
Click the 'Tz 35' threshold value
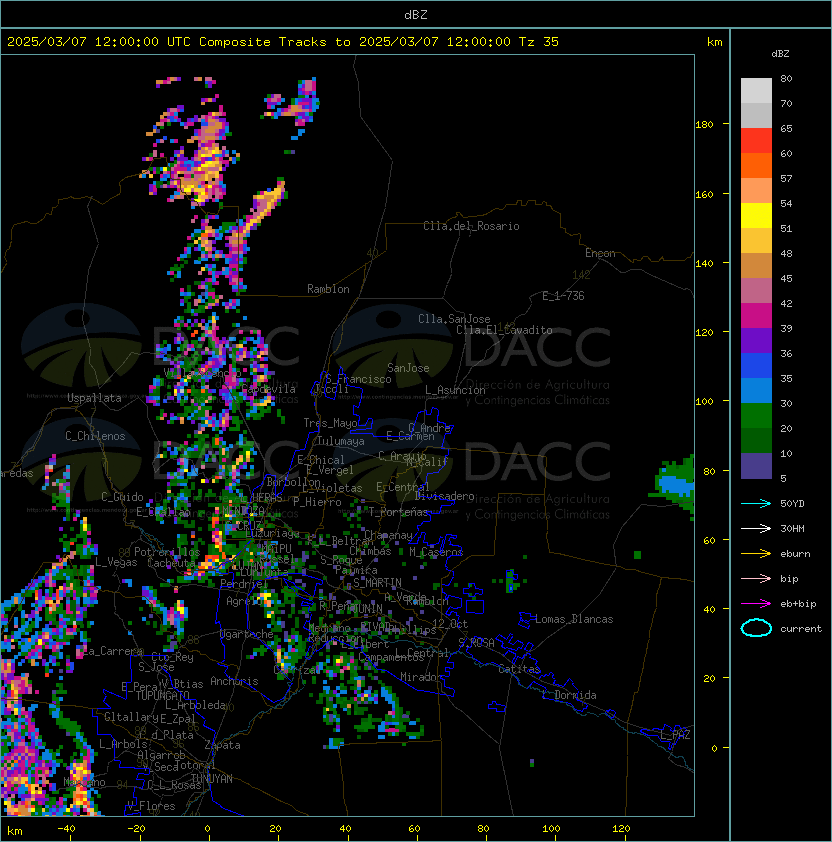tap(539, 42)
